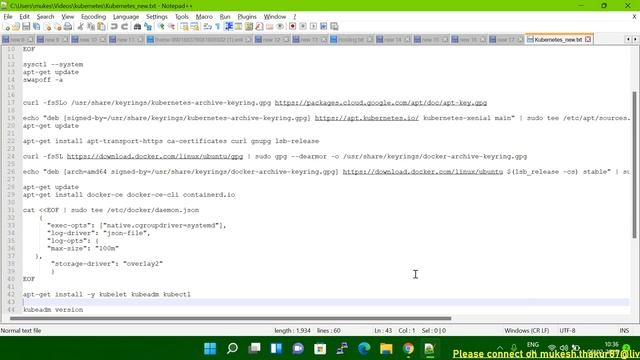
Task: Click the Playback macro icon
Action: point(313,27)
